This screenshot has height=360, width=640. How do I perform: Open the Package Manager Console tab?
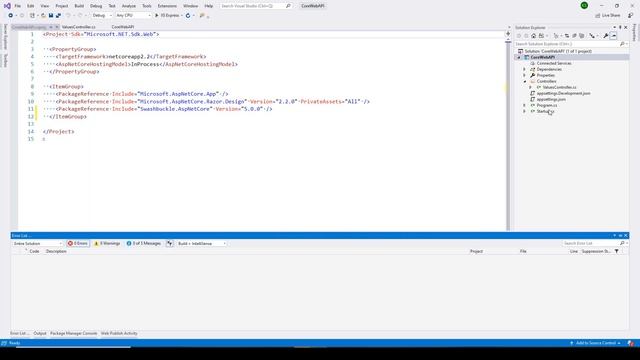point(73,333)
